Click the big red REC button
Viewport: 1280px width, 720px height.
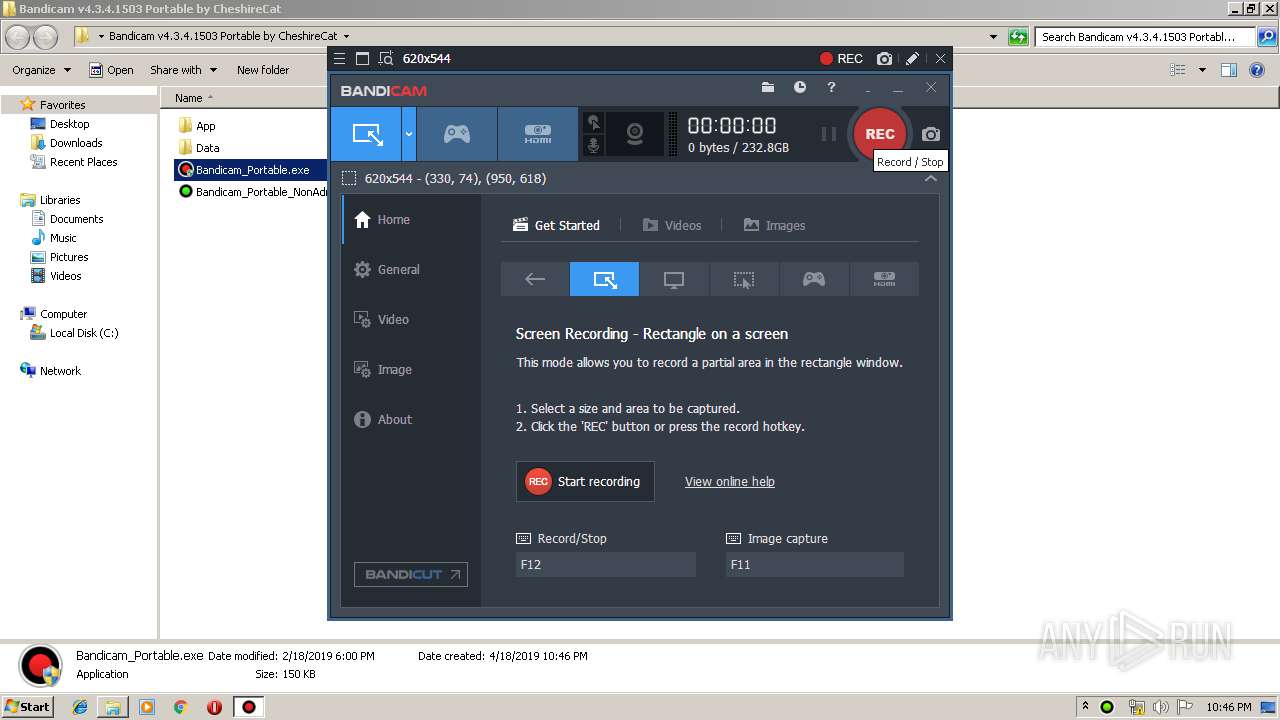click(880, 134)
